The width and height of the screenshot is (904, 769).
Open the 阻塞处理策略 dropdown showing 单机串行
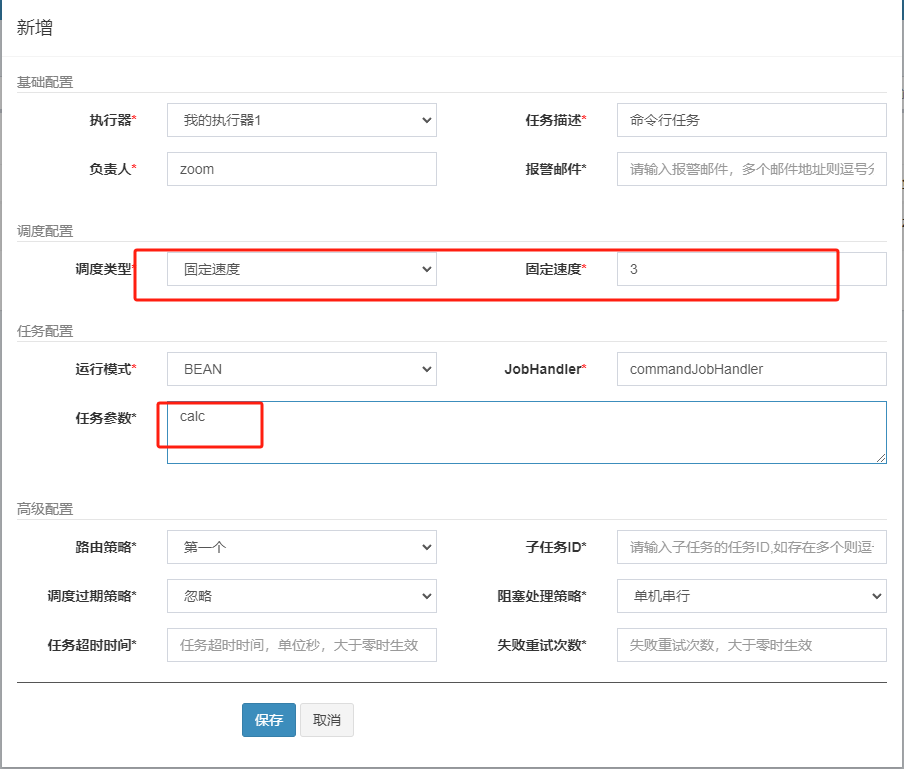(x=750, y=596)
